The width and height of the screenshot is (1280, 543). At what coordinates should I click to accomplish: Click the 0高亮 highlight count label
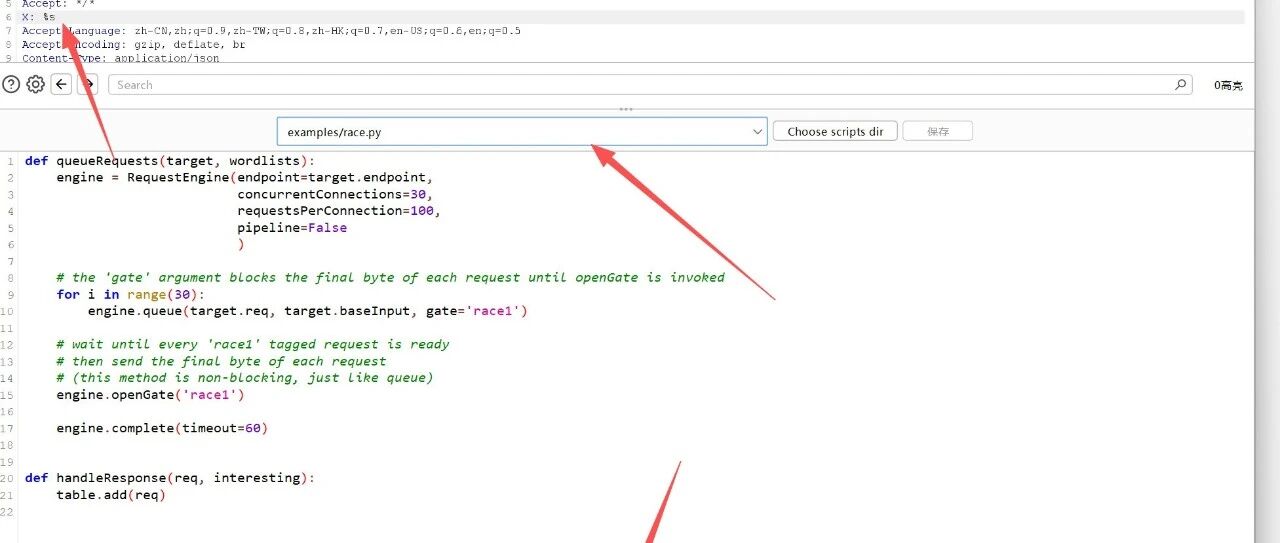tap(1228, 86)
